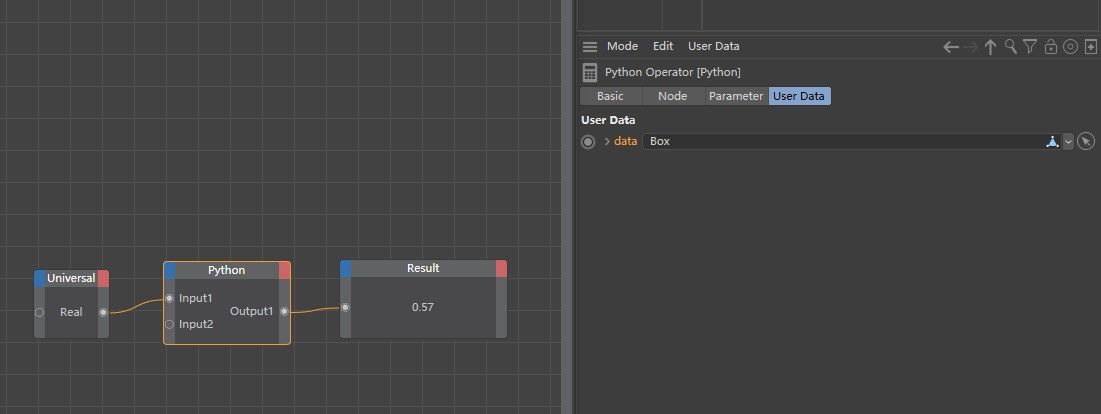Open the filter funnel icon

click(1029, 47)
